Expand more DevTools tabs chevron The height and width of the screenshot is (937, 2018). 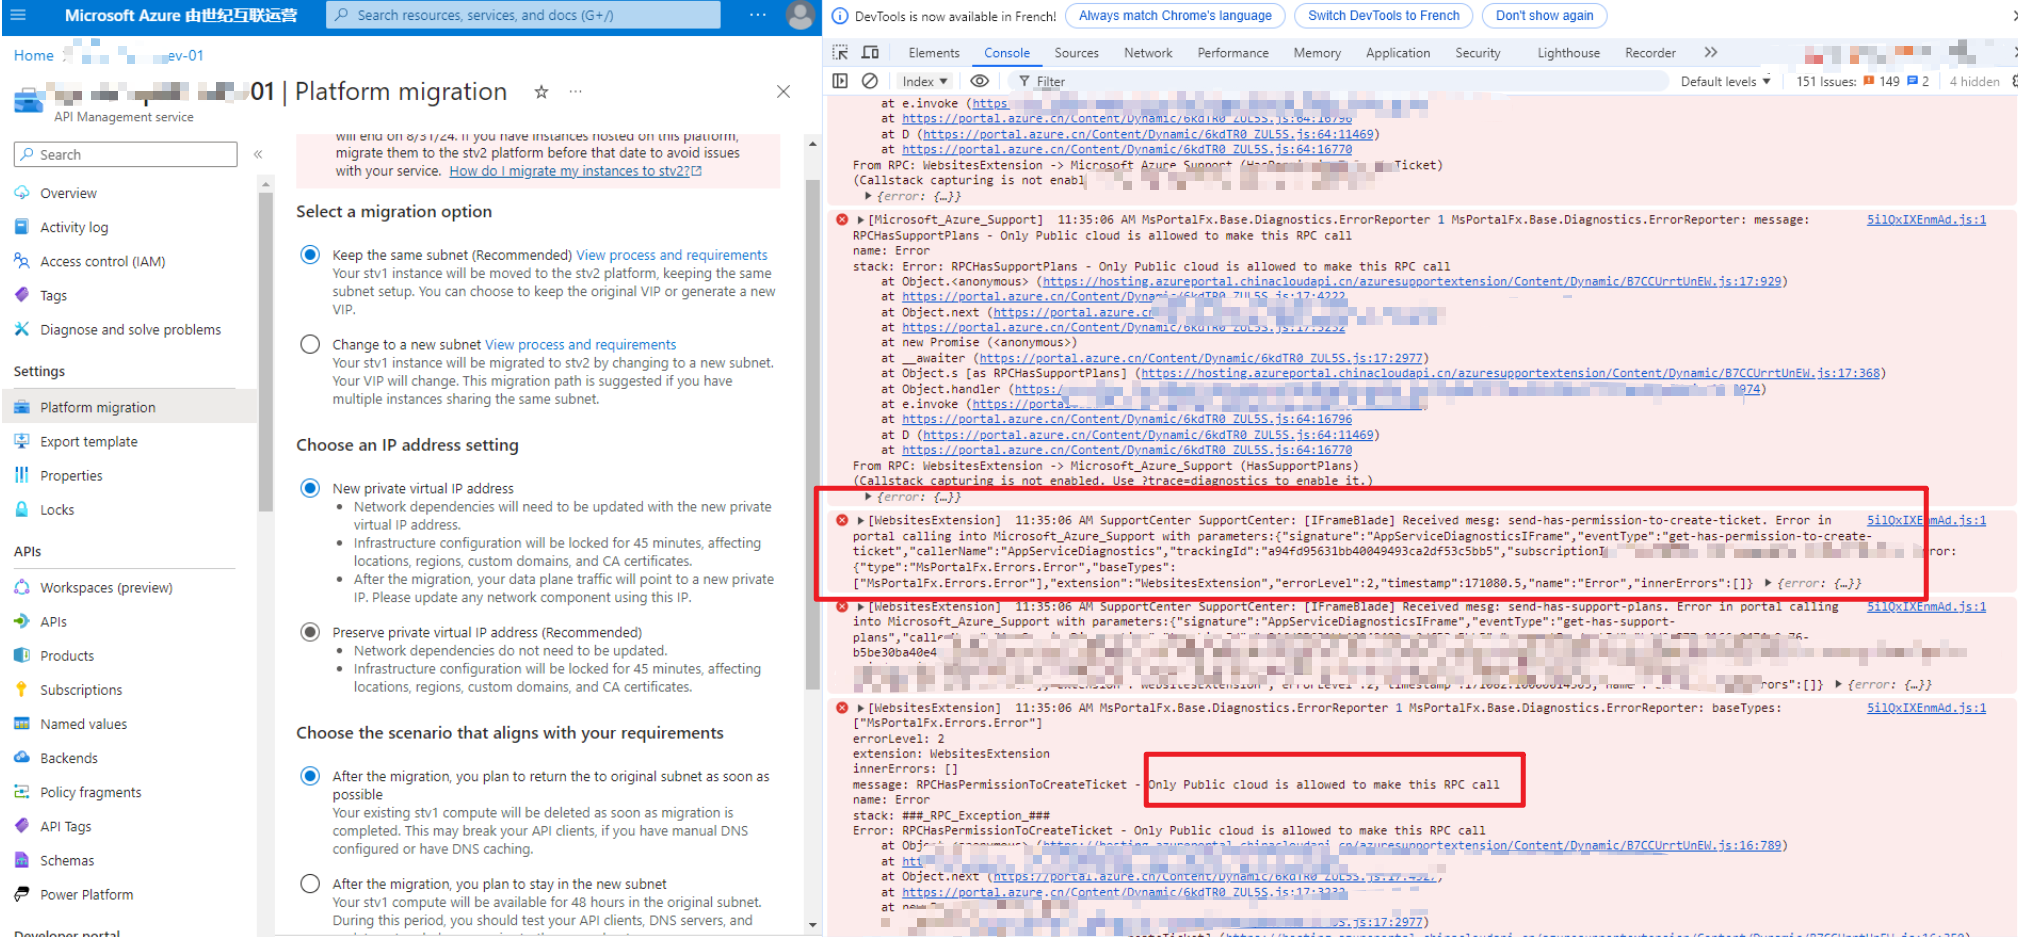[x=1711, y=53]
